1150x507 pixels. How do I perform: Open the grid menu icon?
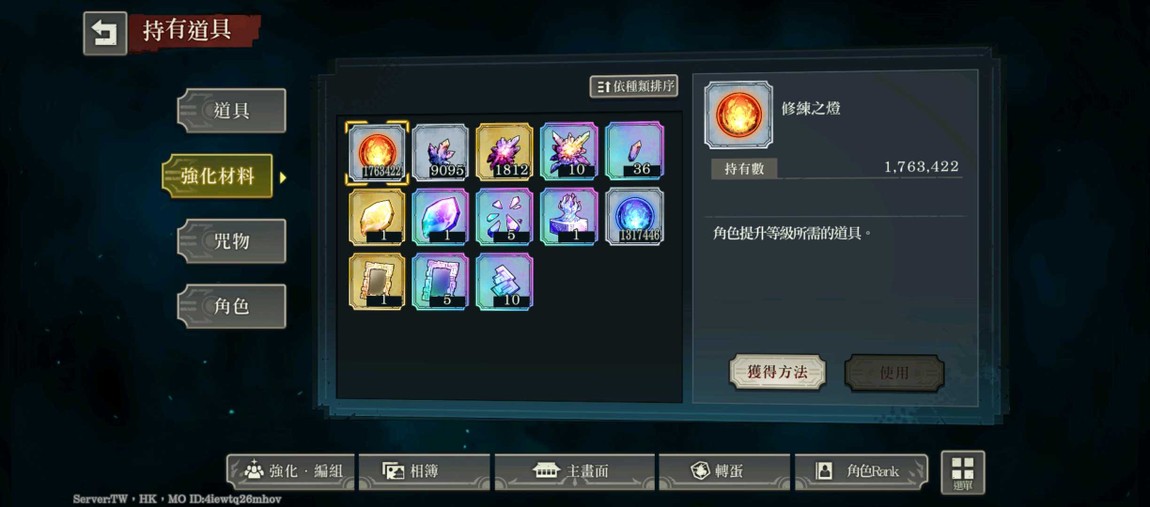tap(963, 472)
